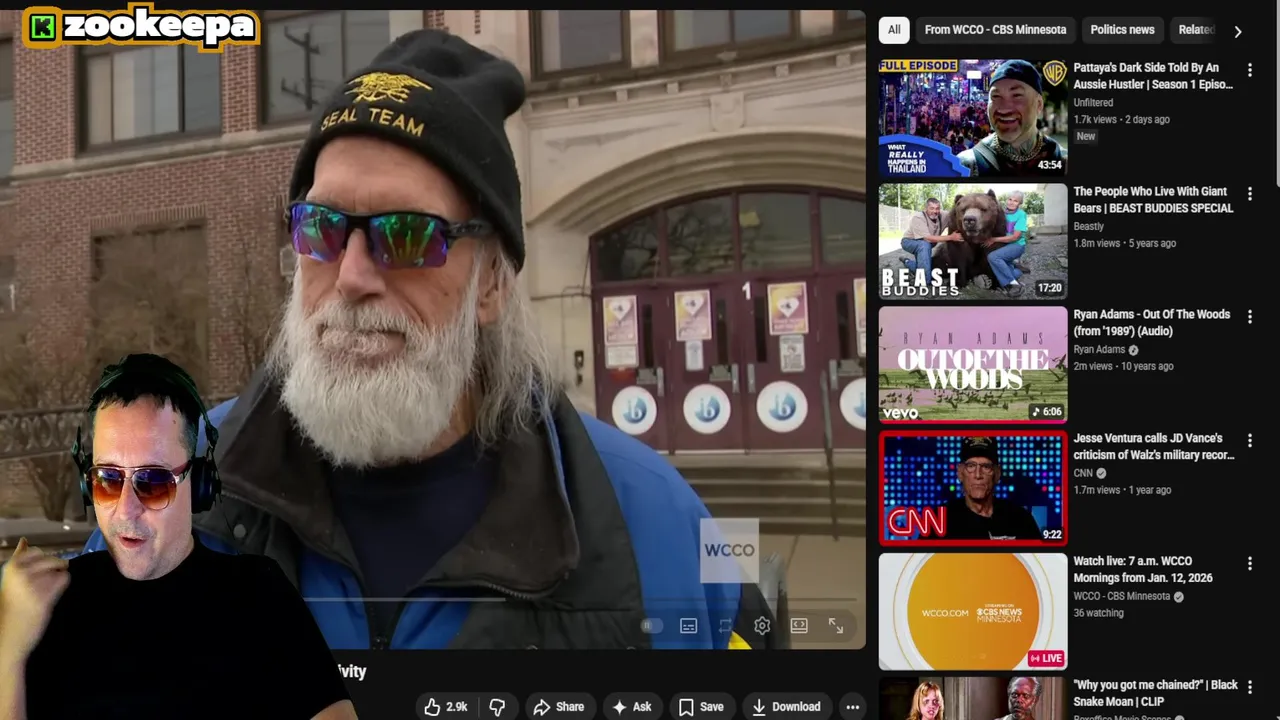Viewport: 1280px width, 720px height.
Task: Select the All filter chip
Action: [x=894, y=30]
